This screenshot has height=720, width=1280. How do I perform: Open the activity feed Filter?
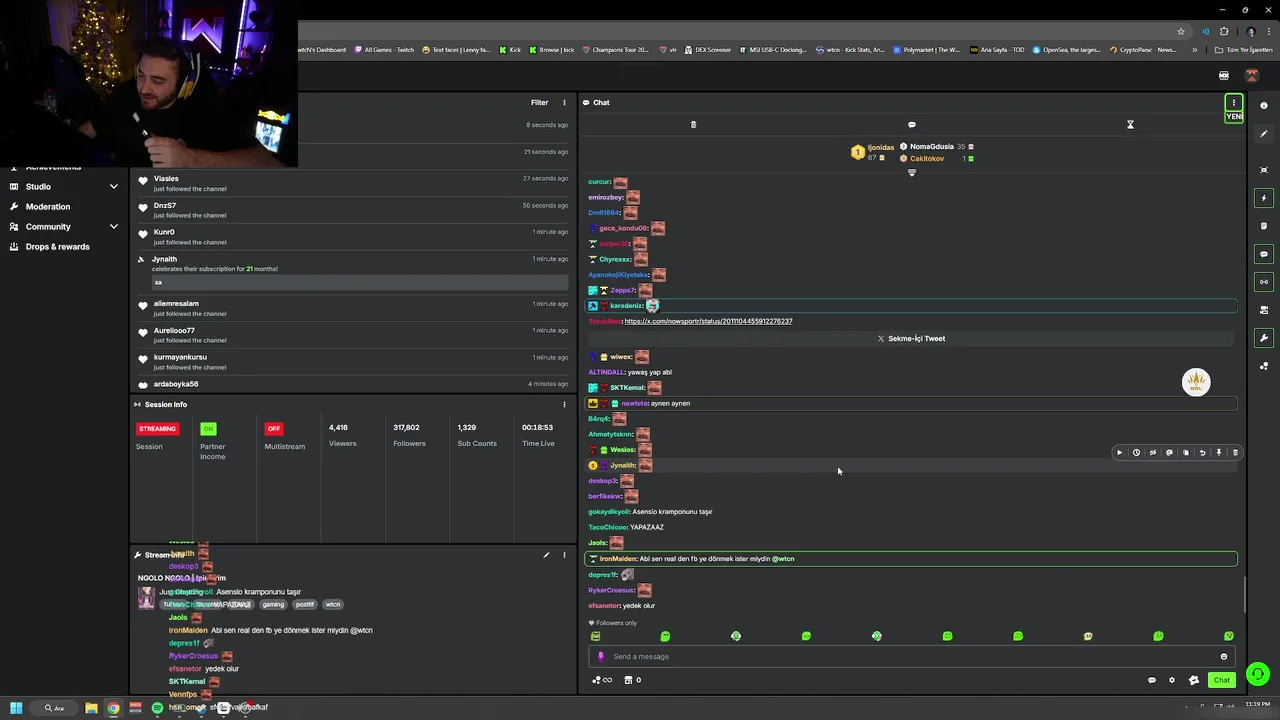coord(539,102)
